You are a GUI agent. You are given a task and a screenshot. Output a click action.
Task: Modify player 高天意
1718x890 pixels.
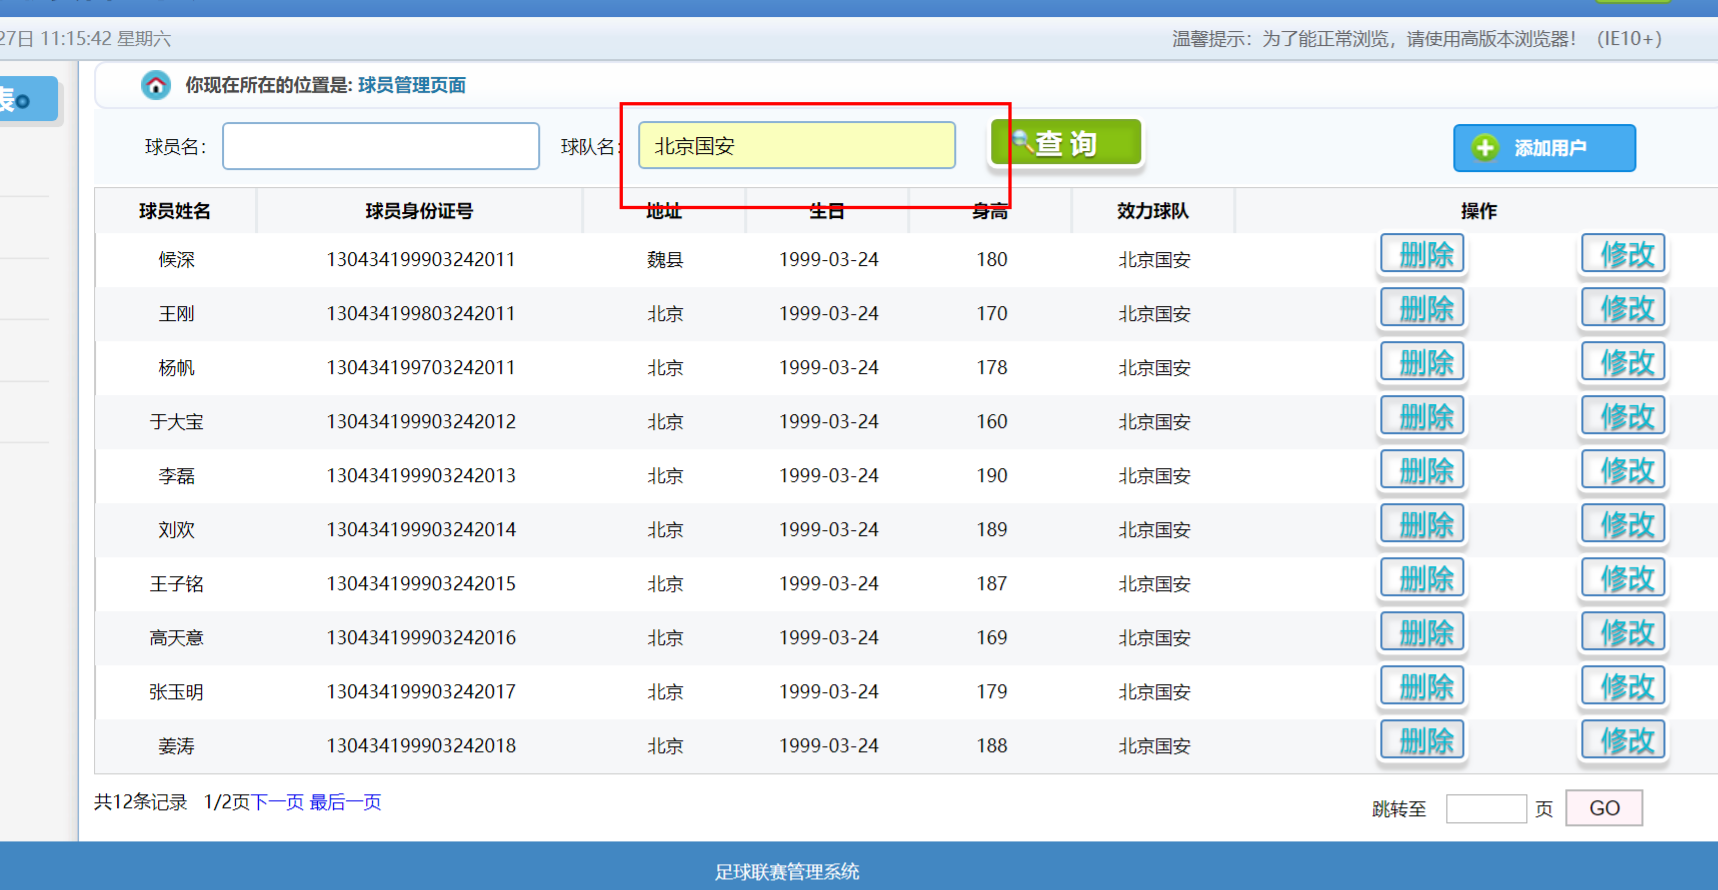pyautogui.click(x=1624, y=633)
